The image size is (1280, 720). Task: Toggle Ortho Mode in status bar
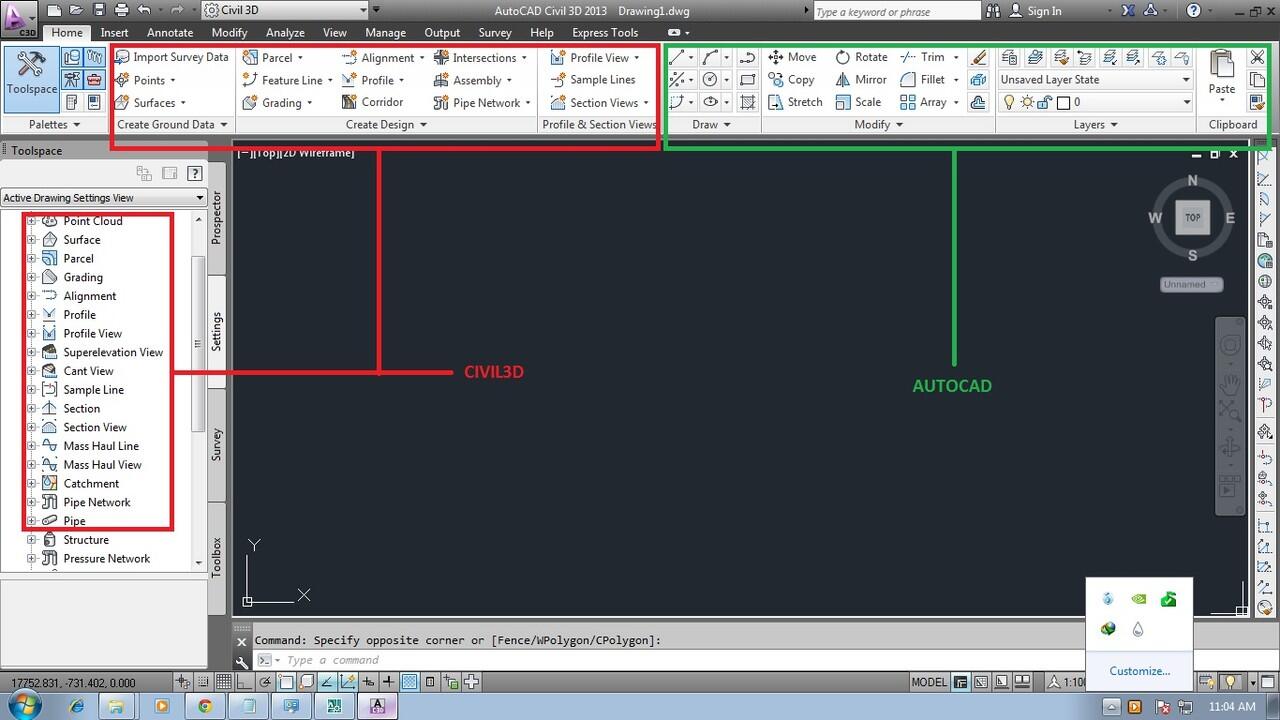point(246,682)
